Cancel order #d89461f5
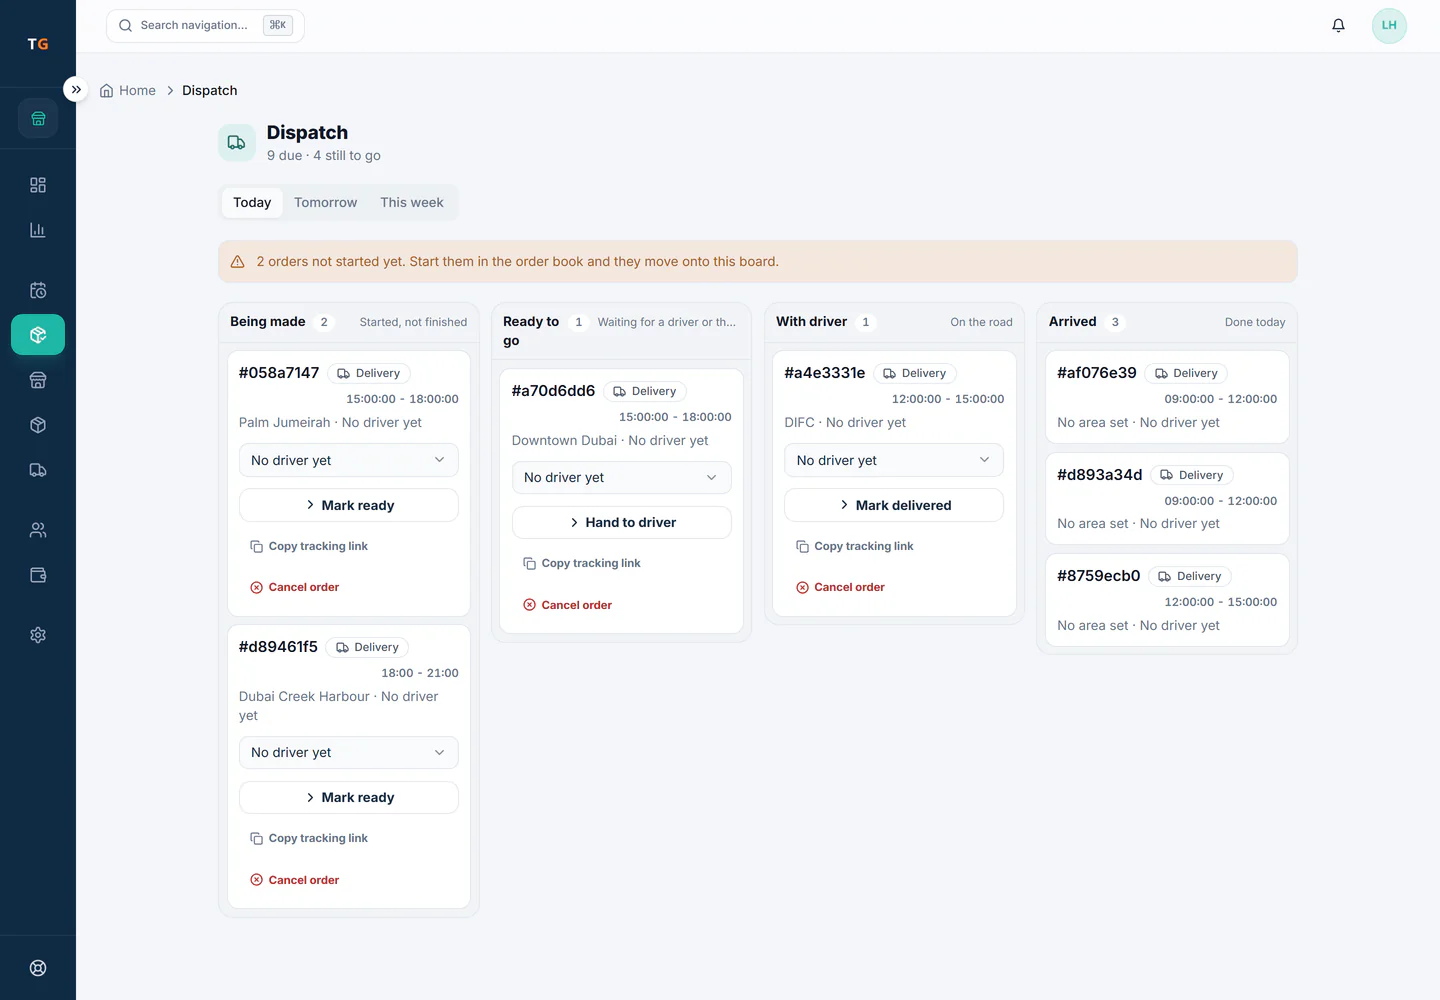This screenshot has width=1440, height=1000. pyautogui.click(x=295, y=880)
